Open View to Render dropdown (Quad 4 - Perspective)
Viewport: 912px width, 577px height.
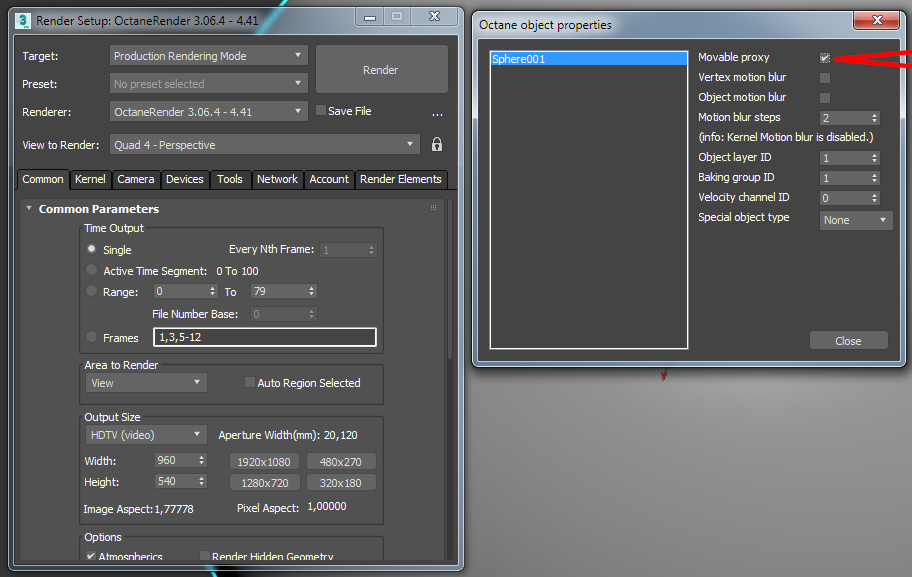click(x=265, y=144)
